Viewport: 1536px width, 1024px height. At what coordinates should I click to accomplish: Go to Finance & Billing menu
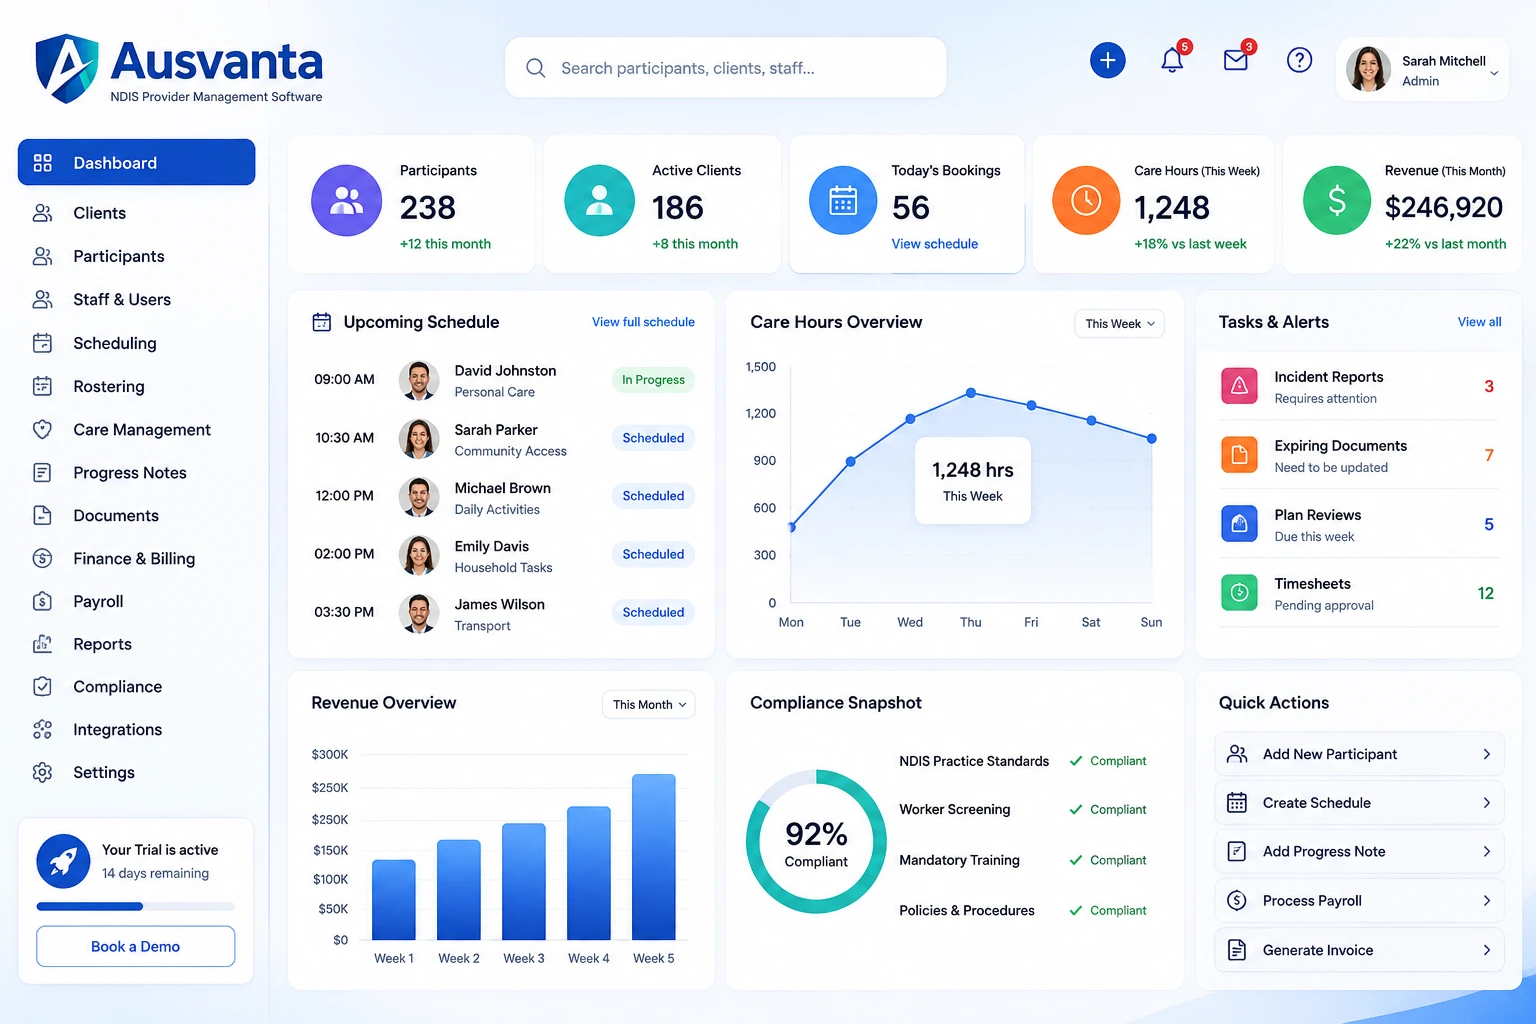click(x=136, y=559)
